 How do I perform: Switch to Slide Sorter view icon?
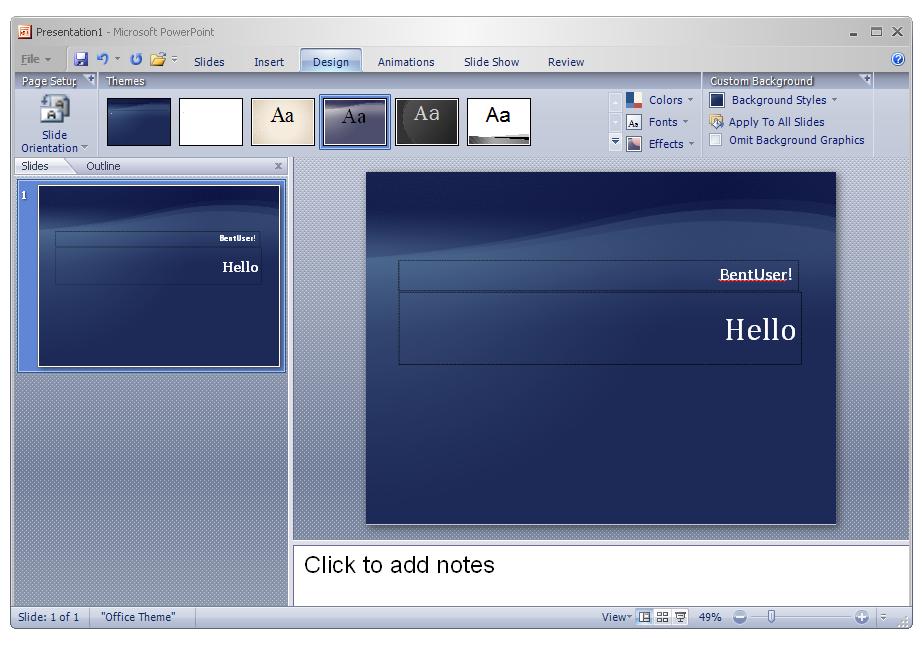click(x=662, y=617)
